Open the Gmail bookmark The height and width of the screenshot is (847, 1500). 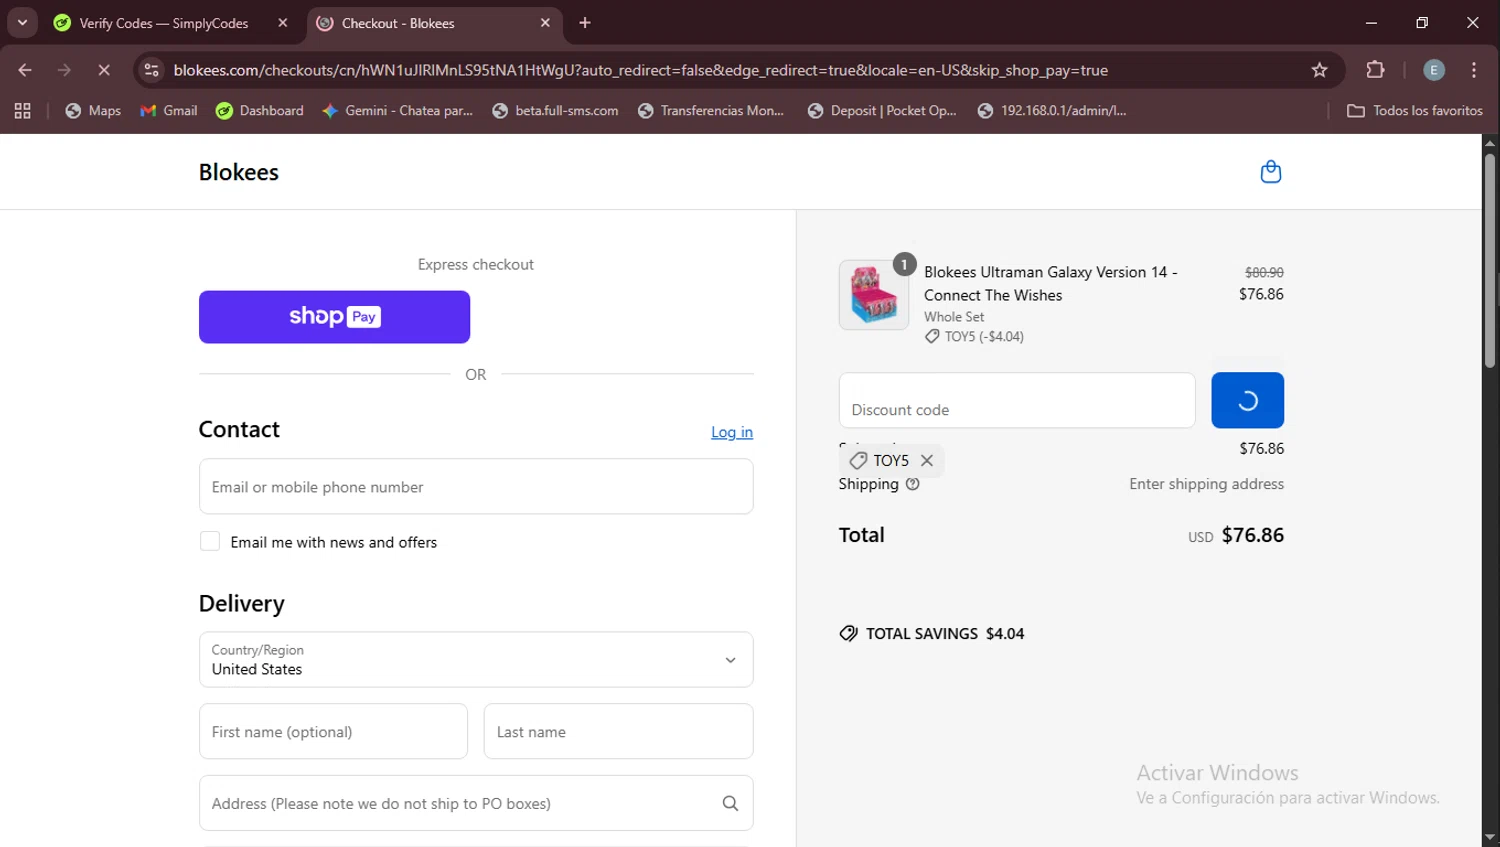point(169,111)
